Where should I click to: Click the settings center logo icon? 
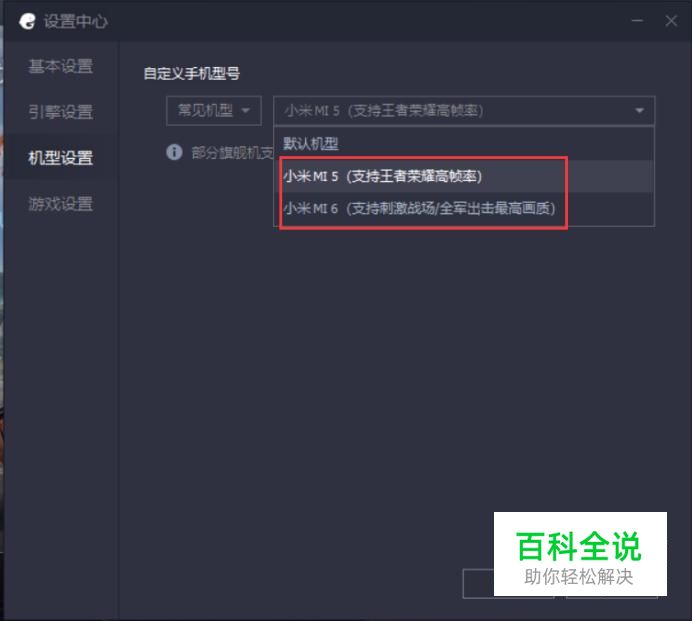27,21
